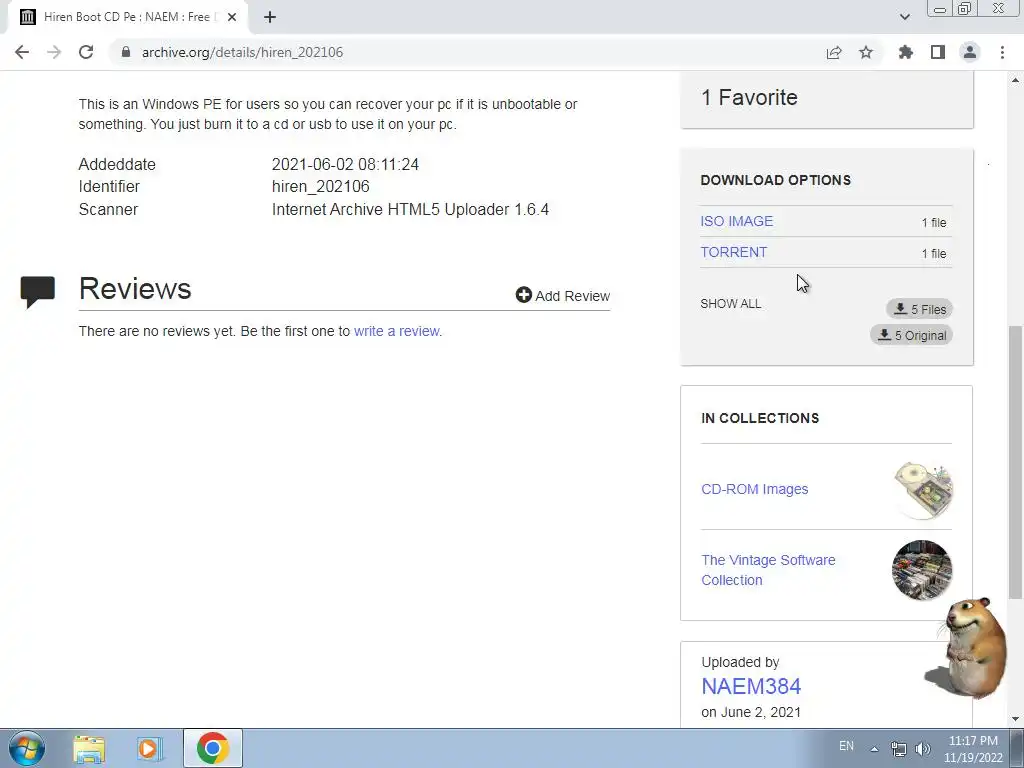Viewport: 1024px width, 768px height.
Task: Click the 5 Original download button
Action: pos(911,335)
